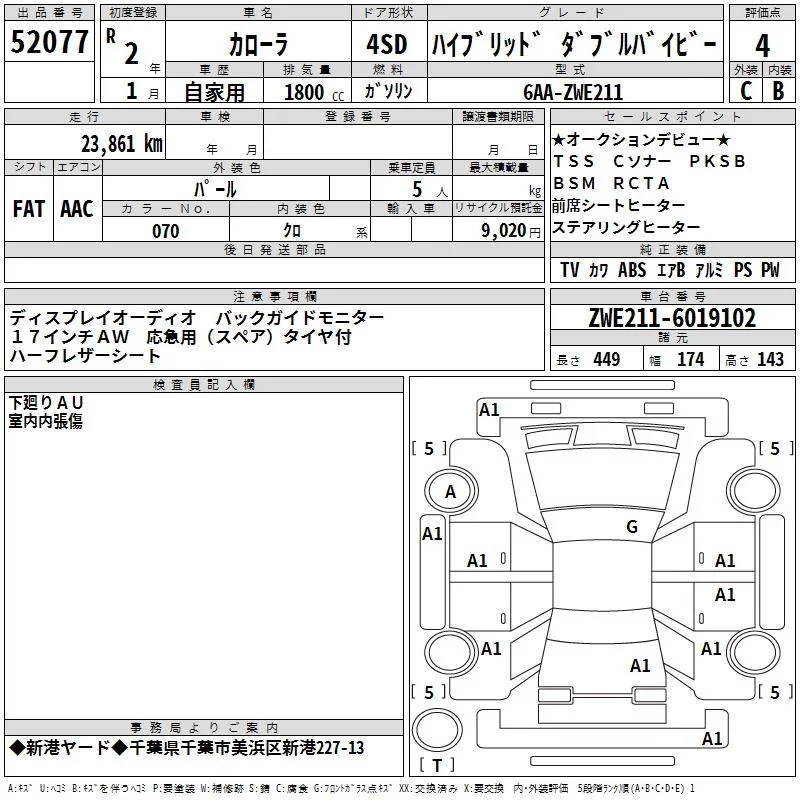
Task: Click interior grade B
Action: pyautogui.click(x=779, y=91)
